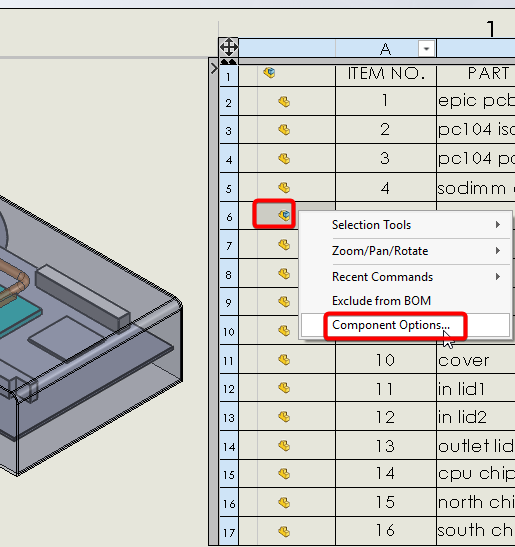Click the 'outlet lid' part cell
This screenshot has height=547, width=515.
[476, 446]
